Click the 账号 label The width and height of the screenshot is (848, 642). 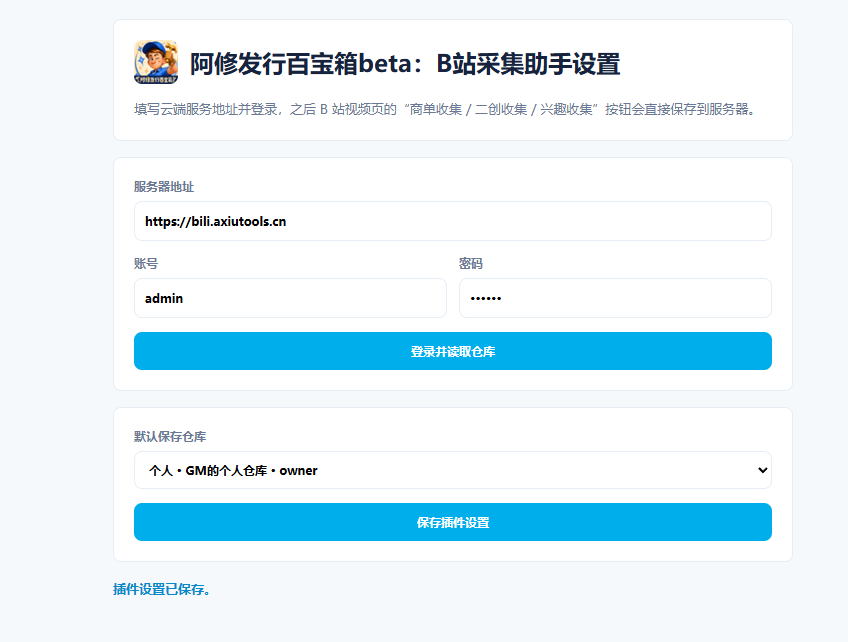pos(146,263)
